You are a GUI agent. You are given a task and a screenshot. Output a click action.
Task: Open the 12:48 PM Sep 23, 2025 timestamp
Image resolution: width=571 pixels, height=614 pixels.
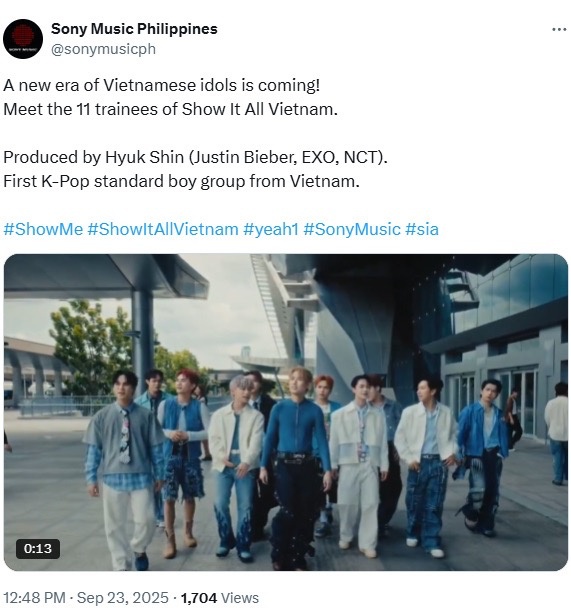point(86,598)
